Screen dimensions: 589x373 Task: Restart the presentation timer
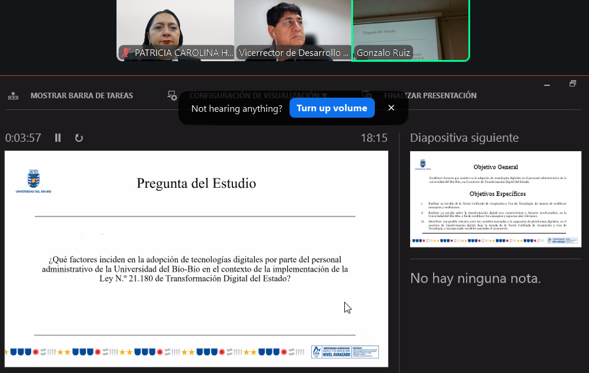click(79, 138)
